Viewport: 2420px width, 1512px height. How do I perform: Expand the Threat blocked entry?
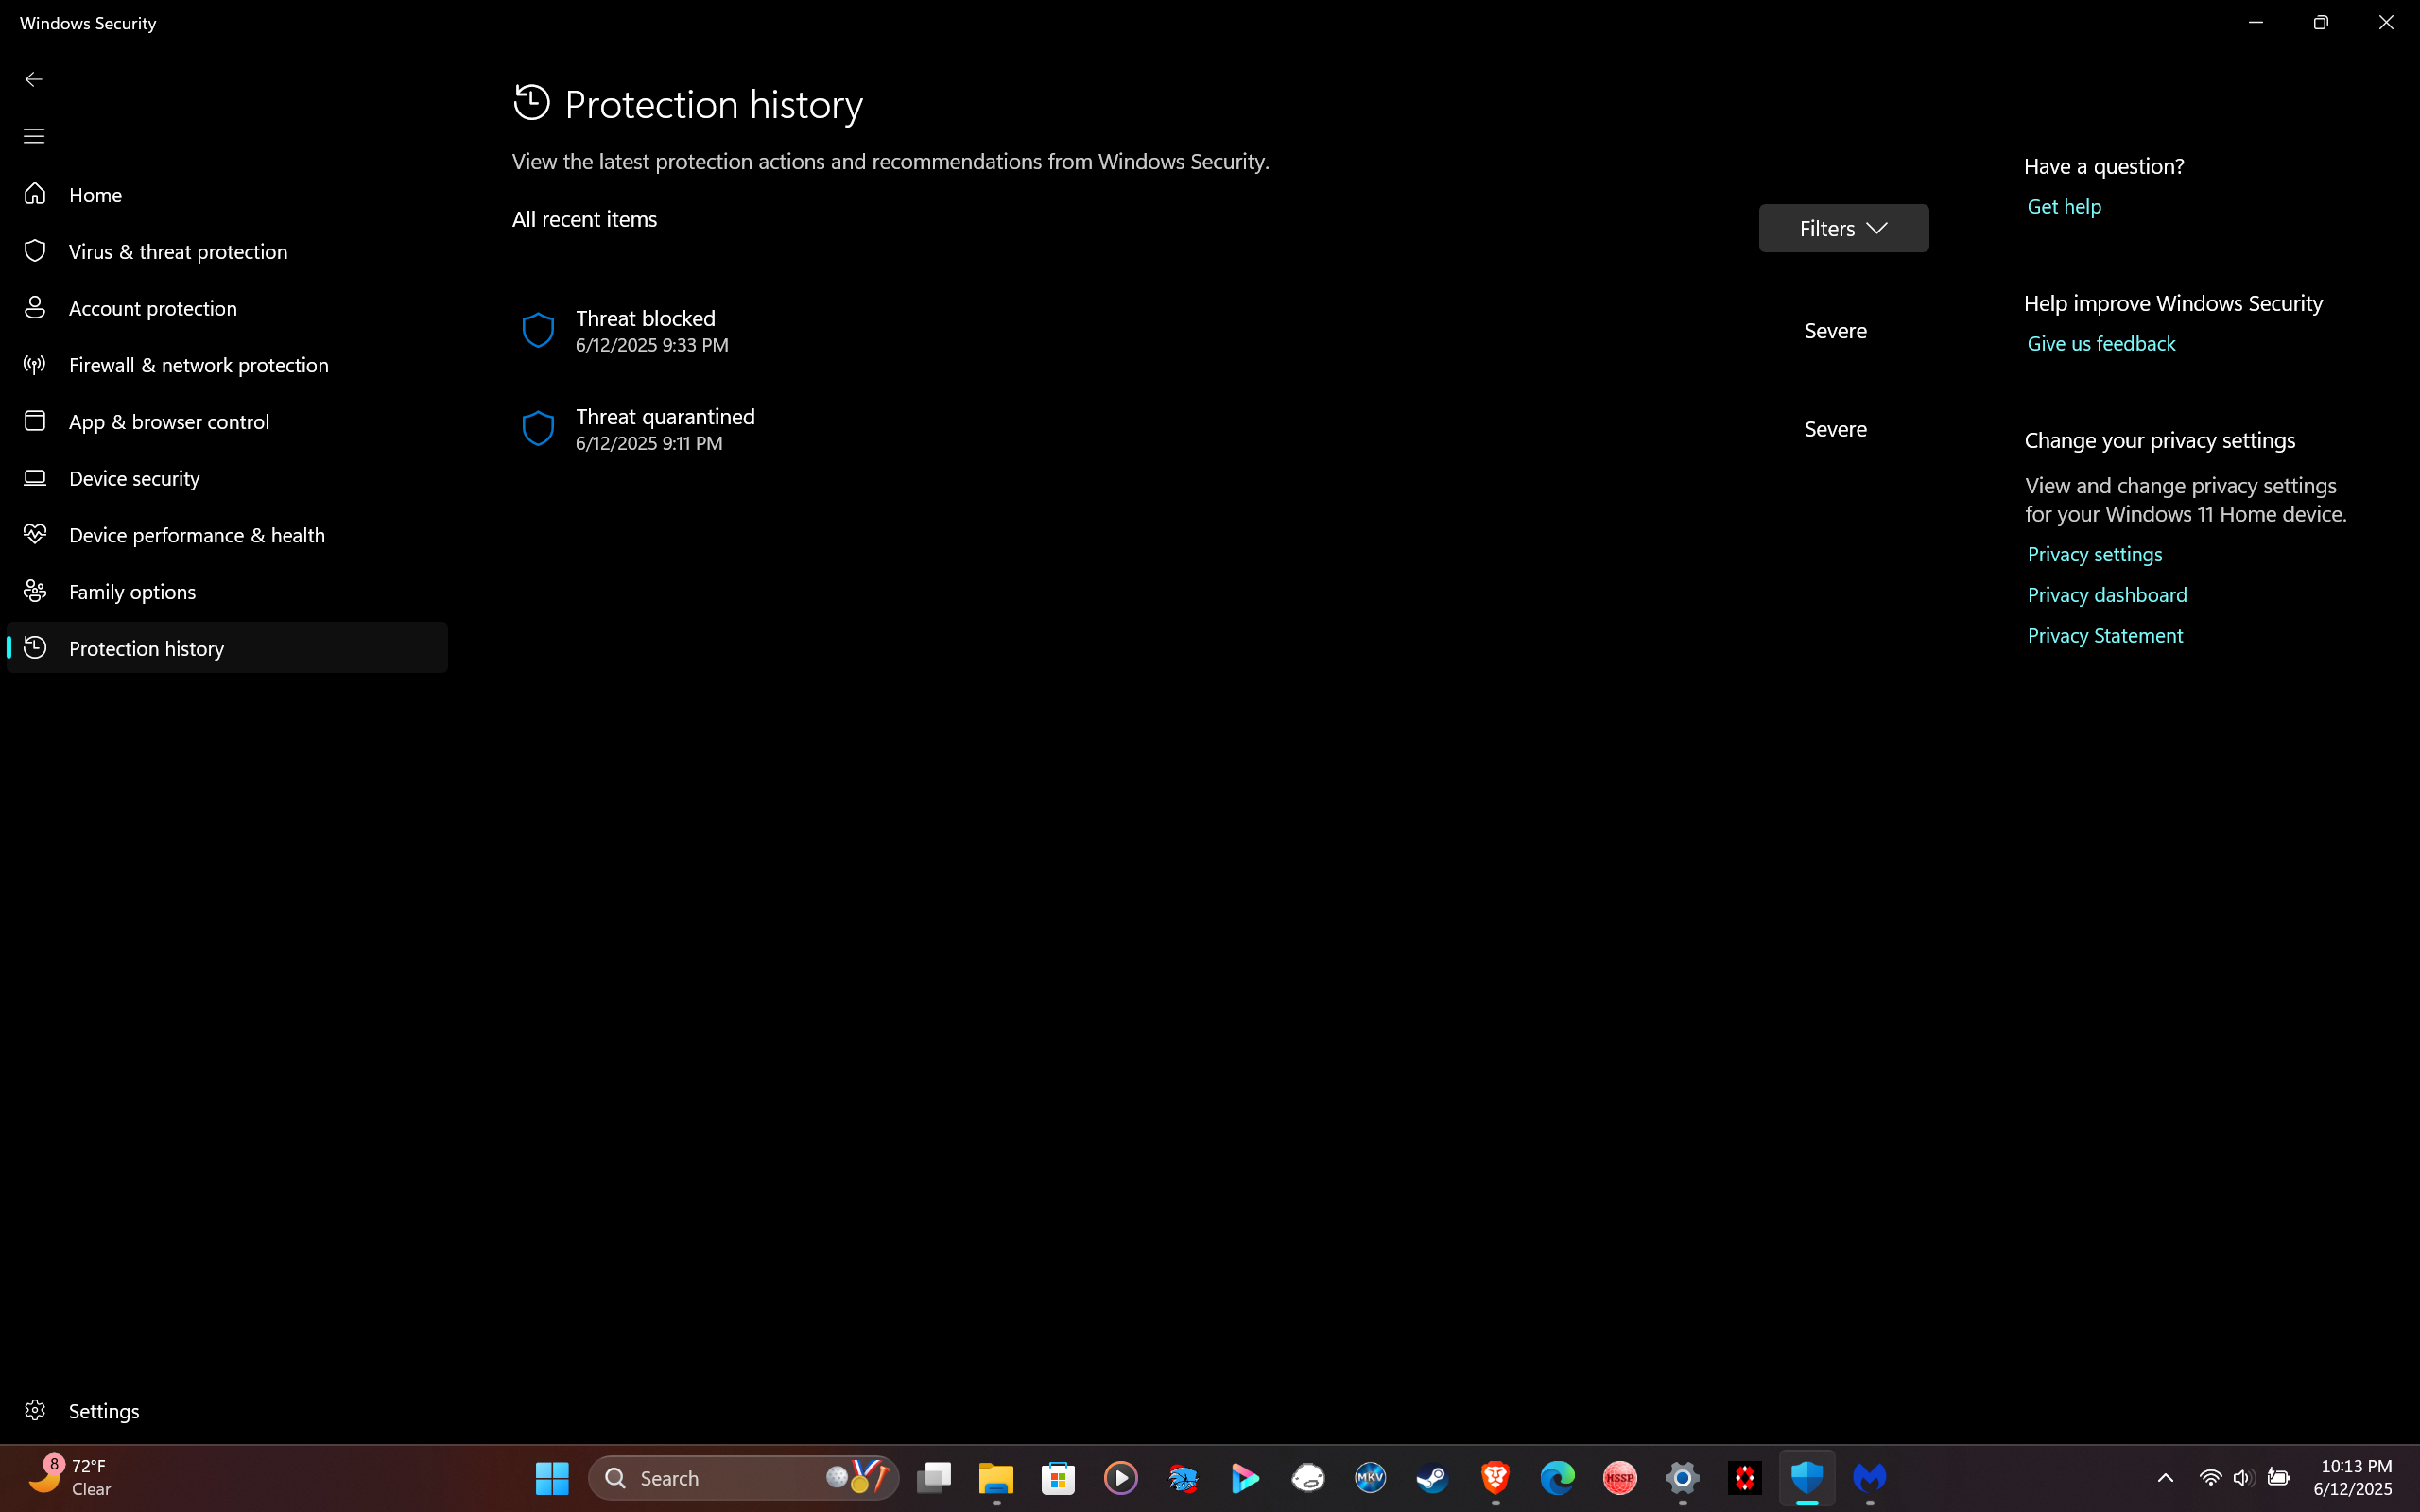(646, 330)
